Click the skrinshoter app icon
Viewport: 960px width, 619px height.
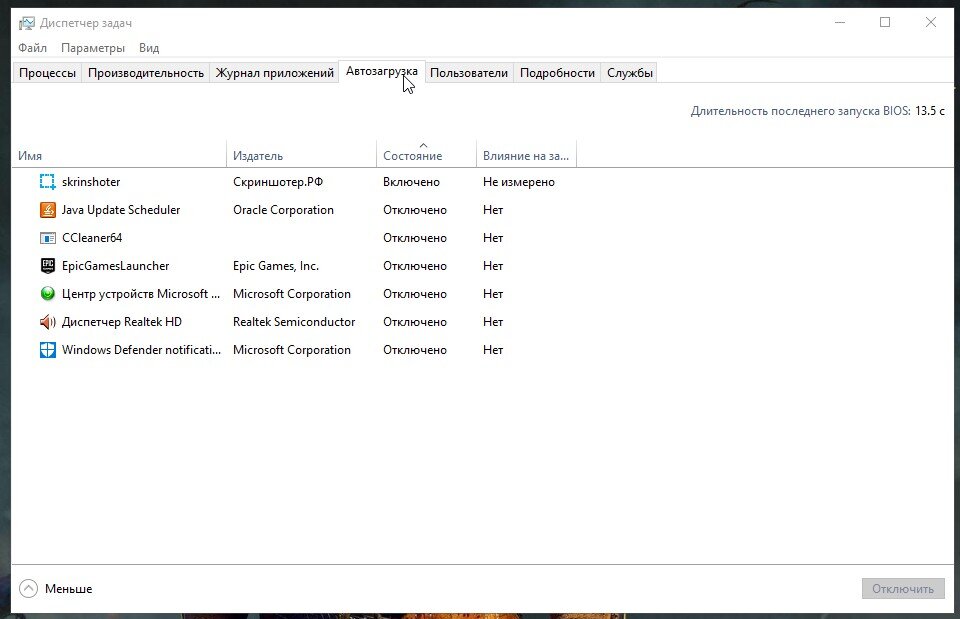[x=48, y=182]
